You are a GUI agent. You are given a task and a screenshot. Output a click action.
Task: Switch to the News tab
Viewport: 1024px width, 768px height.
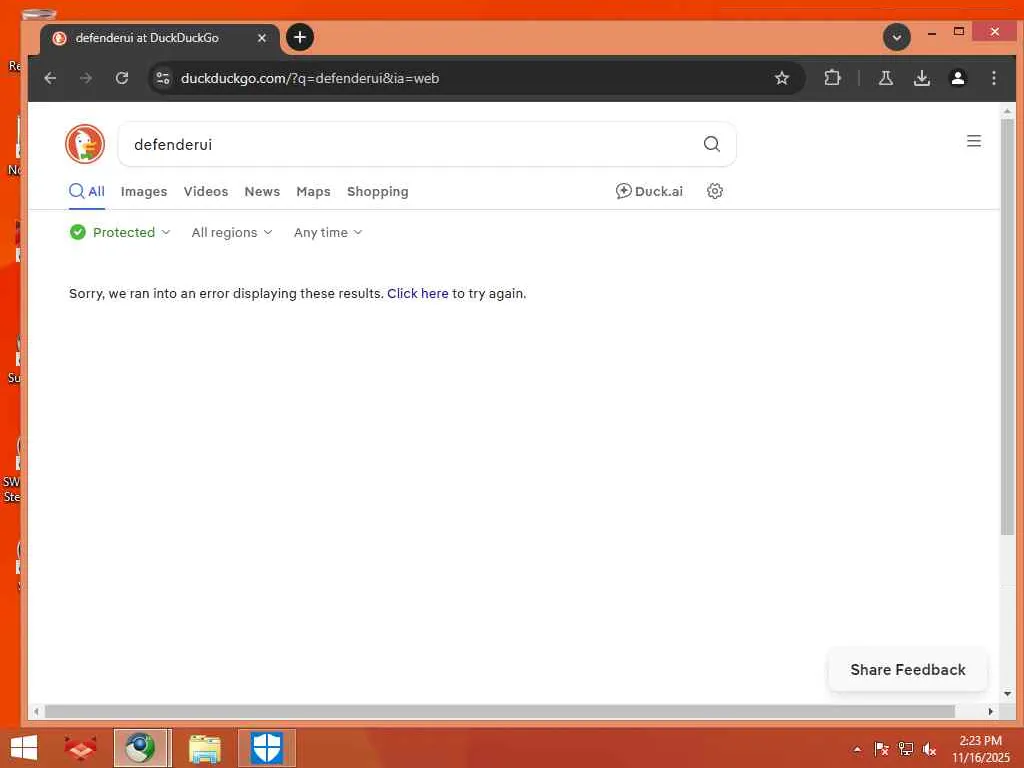point(262,191)
